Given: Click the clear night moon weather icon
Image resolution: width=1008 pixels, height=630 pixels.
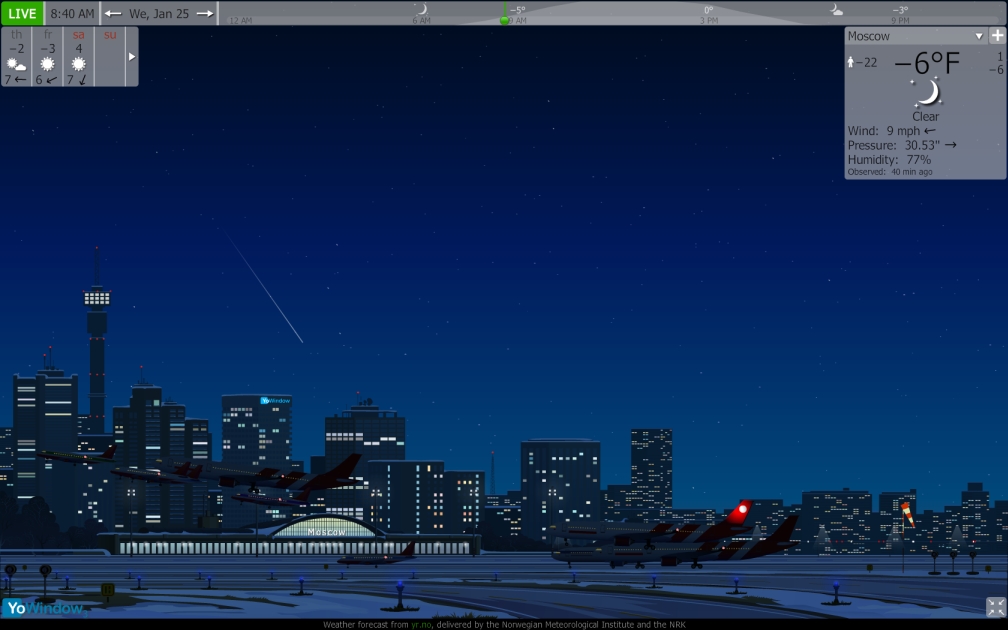Looking at the screenshot, I should (927, 92).
